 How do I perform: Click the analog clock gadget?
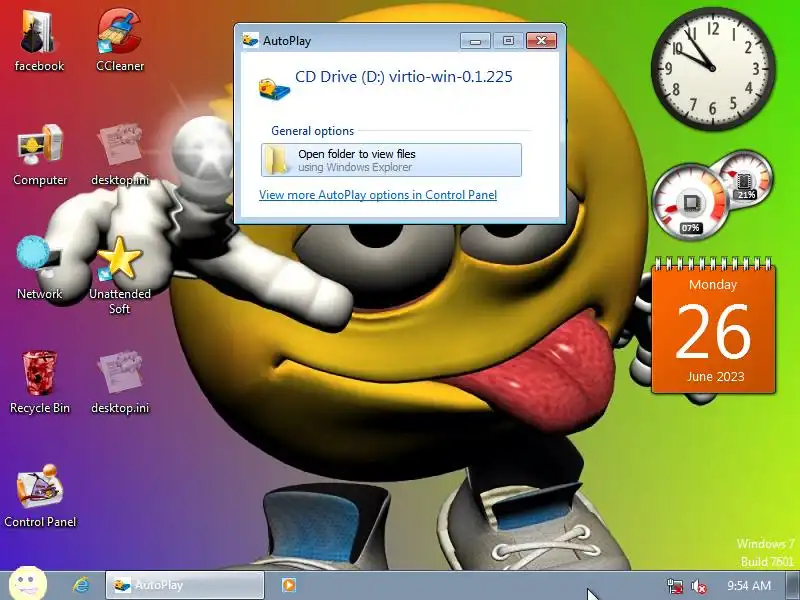[x=713, y=68]
